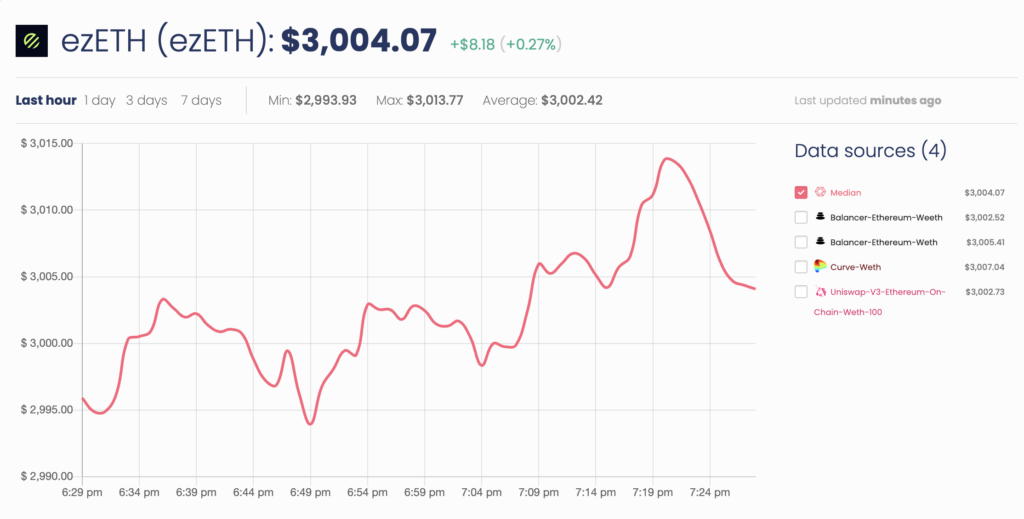1024x519 pixels.
Task: Open the Curve-Weth source label
Action: (855, 267)
